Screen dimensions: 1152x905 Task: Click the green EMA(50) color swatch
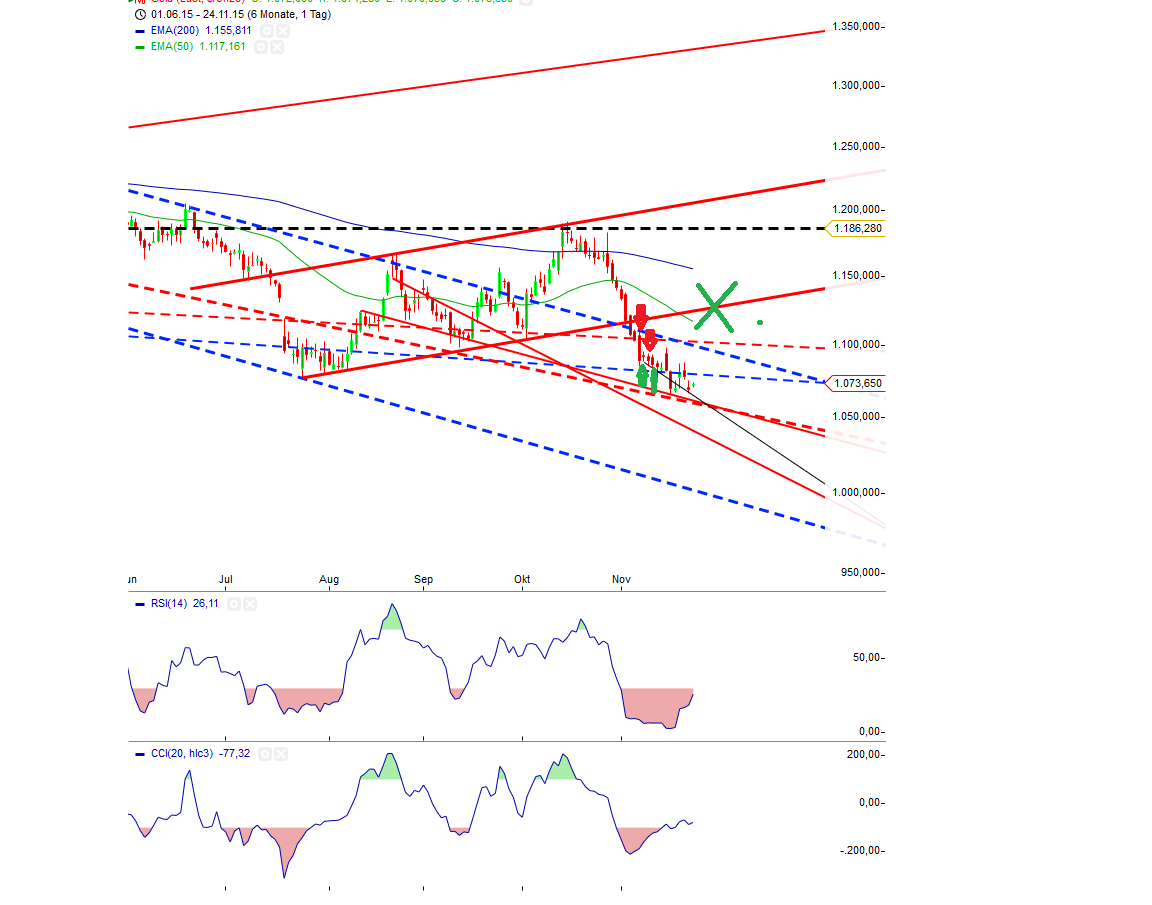coord(140,46)
